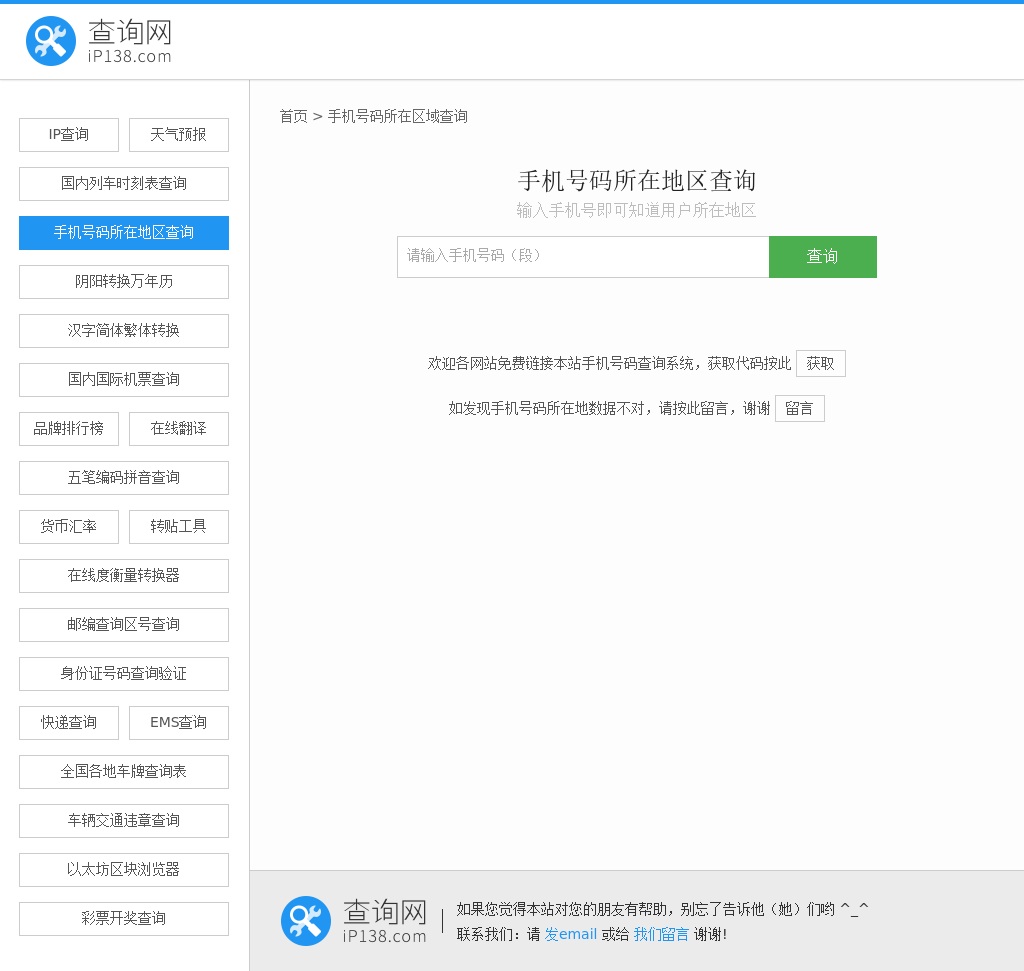Click the 获取 code button

click(820, 364)
